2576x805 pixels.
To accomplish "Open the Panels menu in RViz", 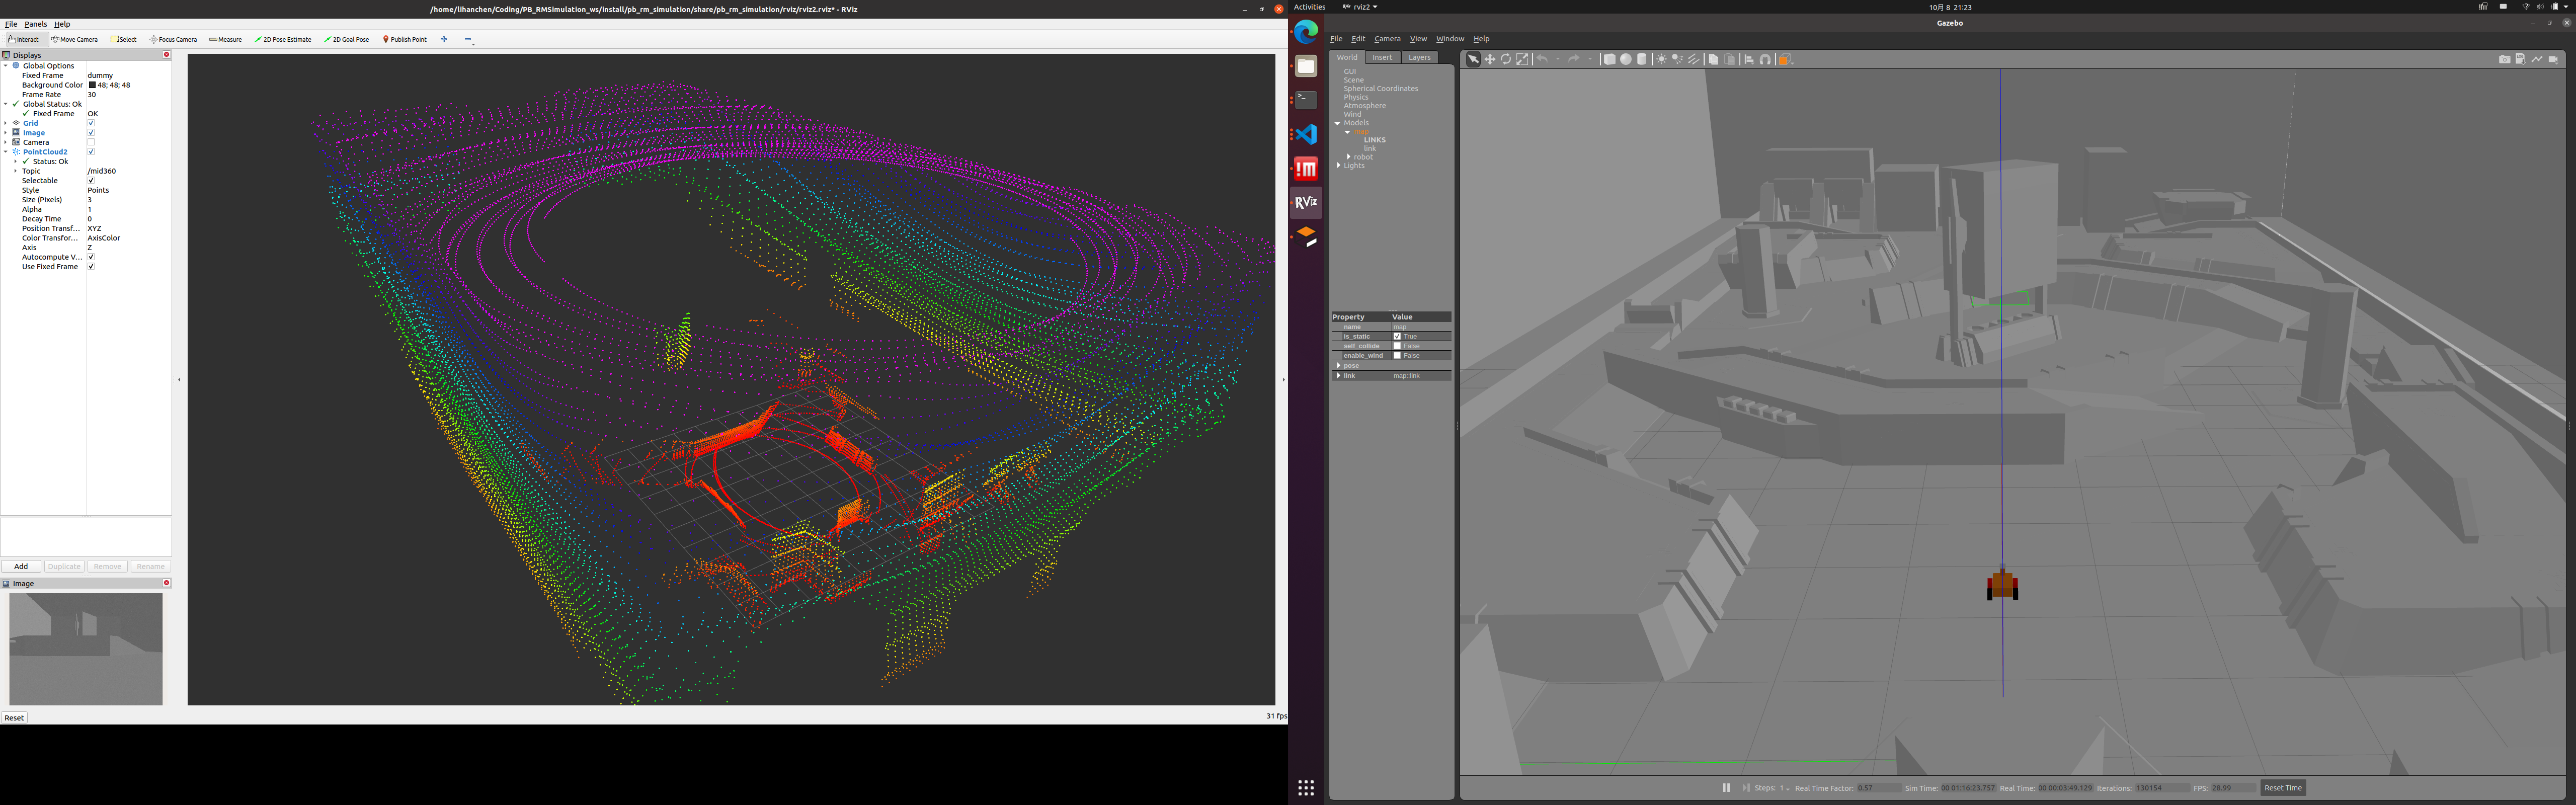I will [x=36, y=24].
